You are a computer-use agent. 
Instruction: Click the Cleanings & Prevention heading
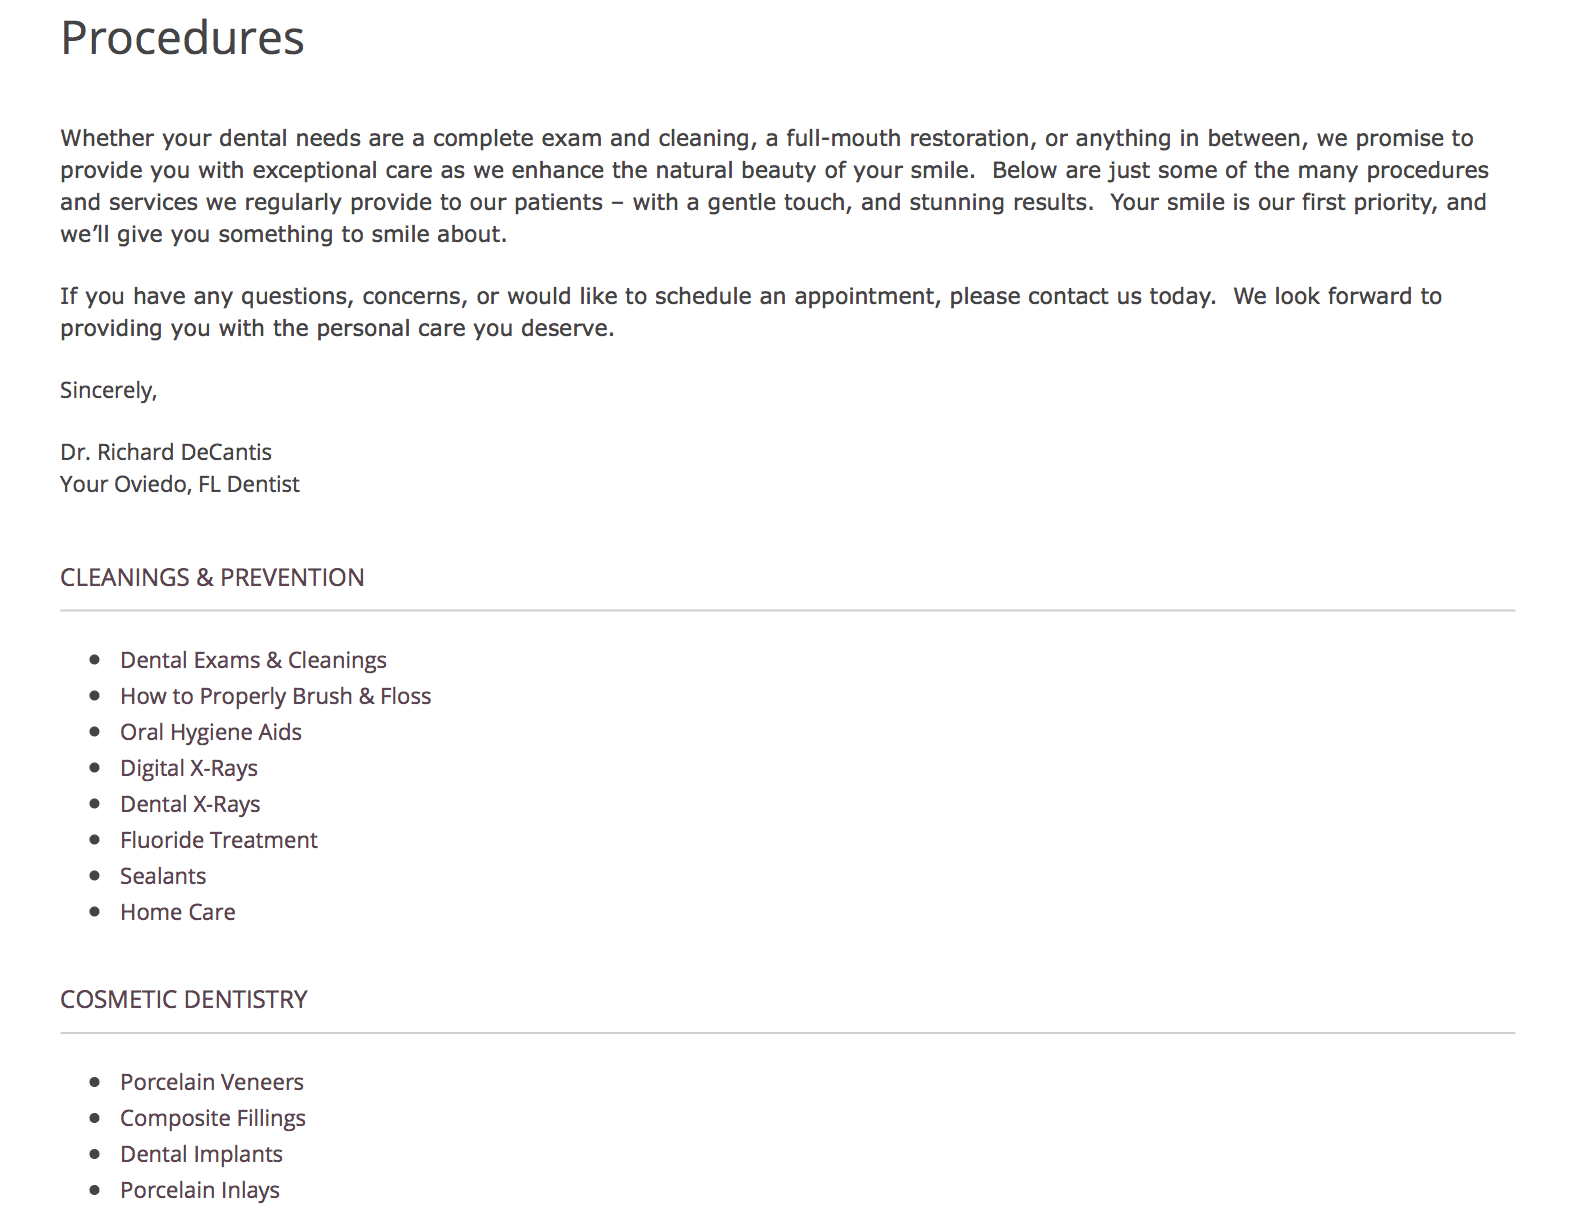click(212, 577)
